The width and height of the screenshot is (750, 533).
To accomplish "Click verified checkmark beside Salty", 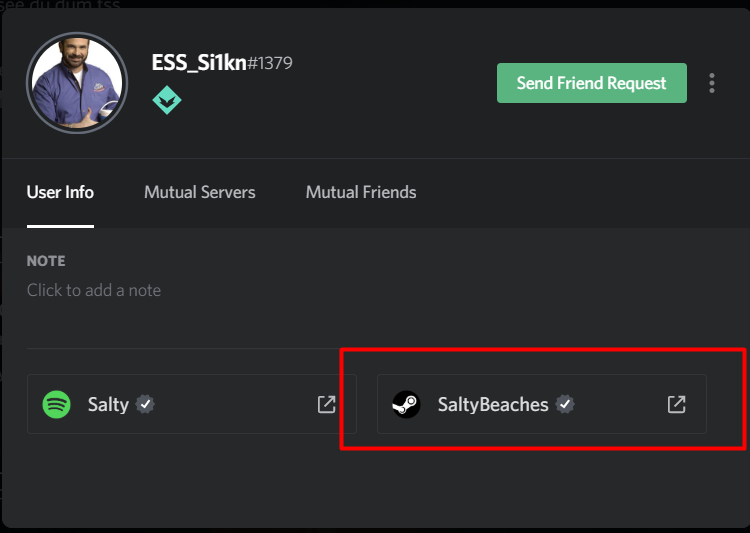I will (x=145, y=404).
